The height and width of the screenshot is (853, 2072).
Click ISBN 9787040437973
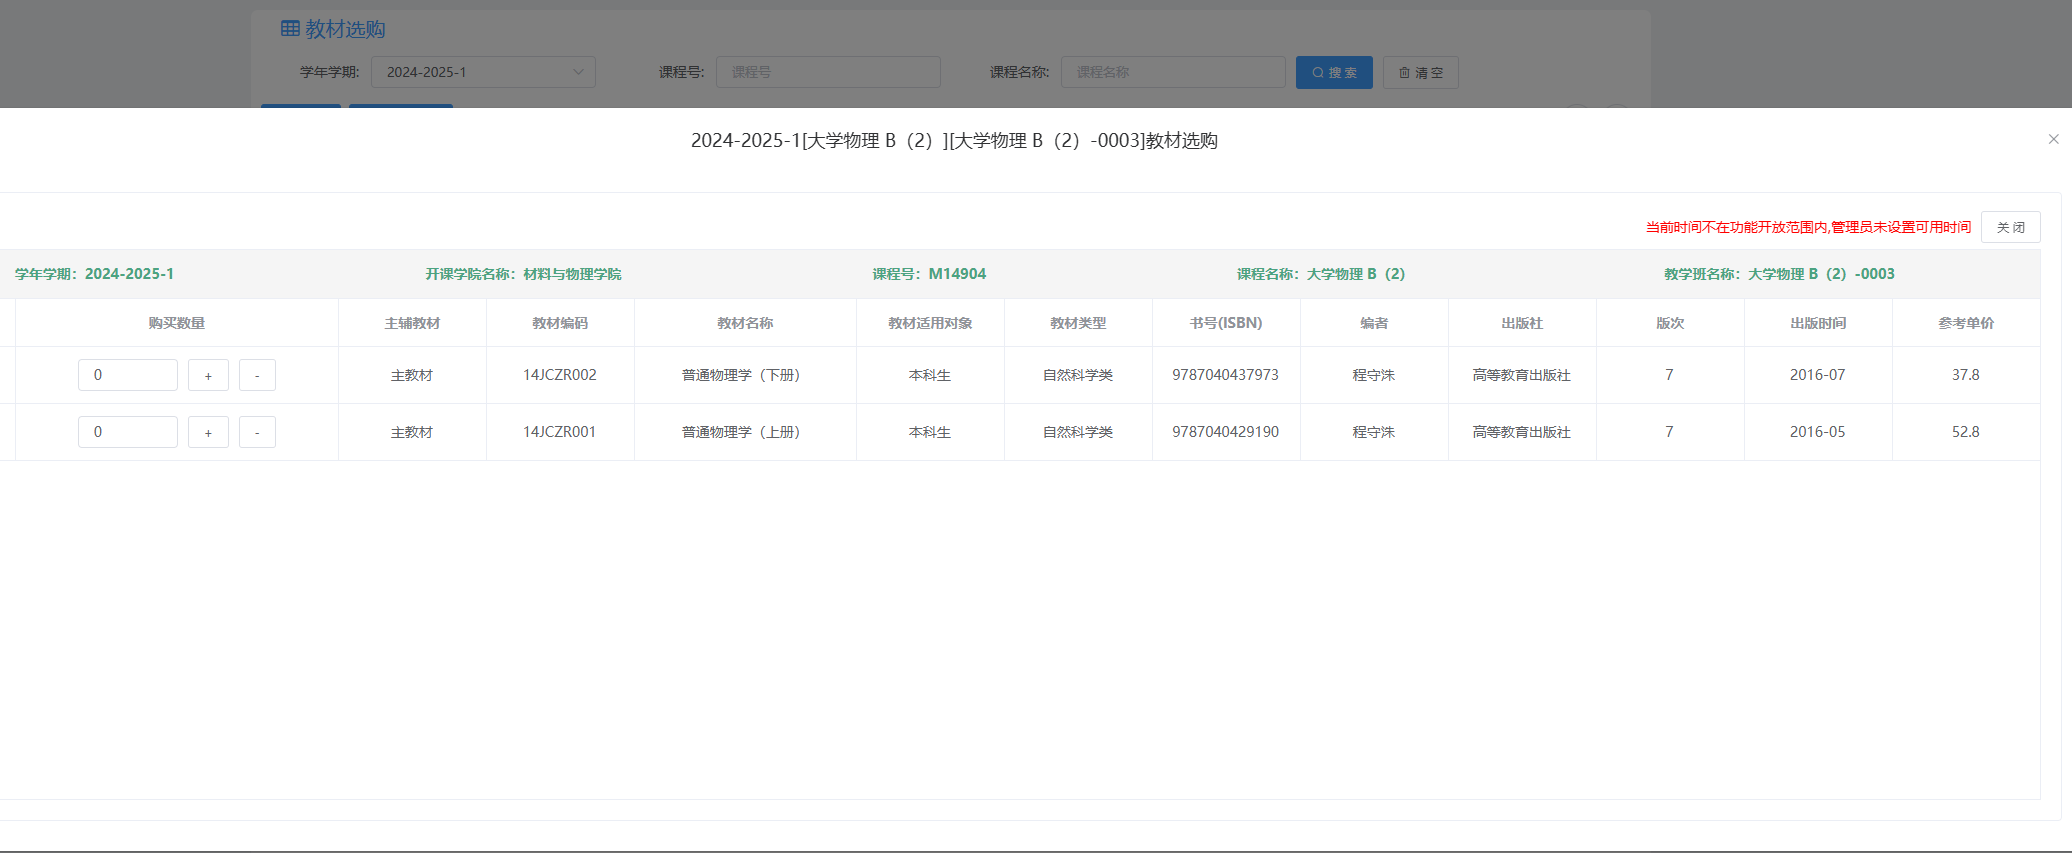[1226, 375]
